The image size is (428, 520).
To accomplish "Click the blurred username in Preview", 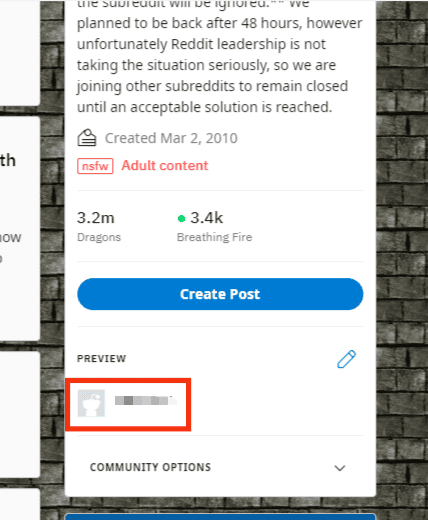I will (x=145, y=400).
